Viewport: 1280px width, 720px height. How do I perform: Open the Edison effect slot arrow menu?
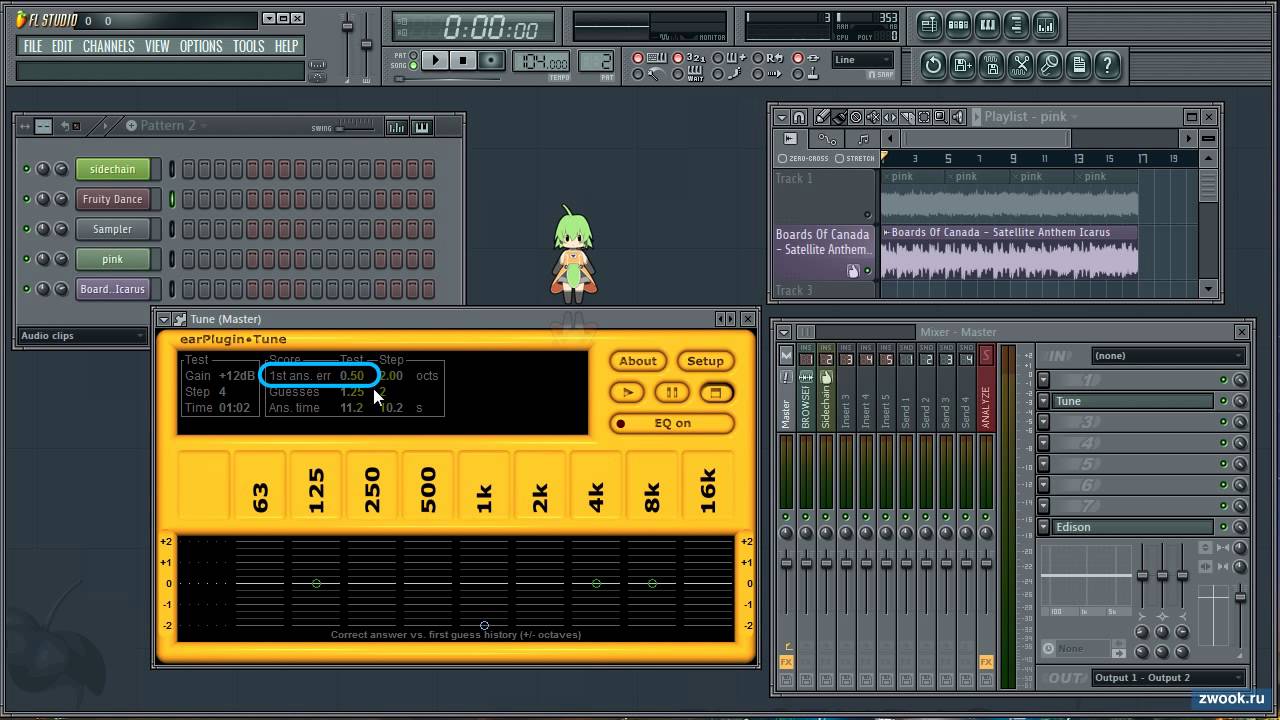coord(1044,527)
